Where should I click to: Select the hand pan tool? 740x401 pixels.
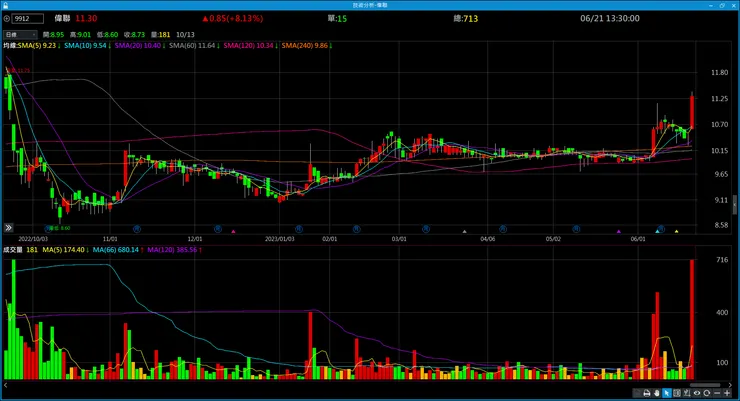point(656,393)
